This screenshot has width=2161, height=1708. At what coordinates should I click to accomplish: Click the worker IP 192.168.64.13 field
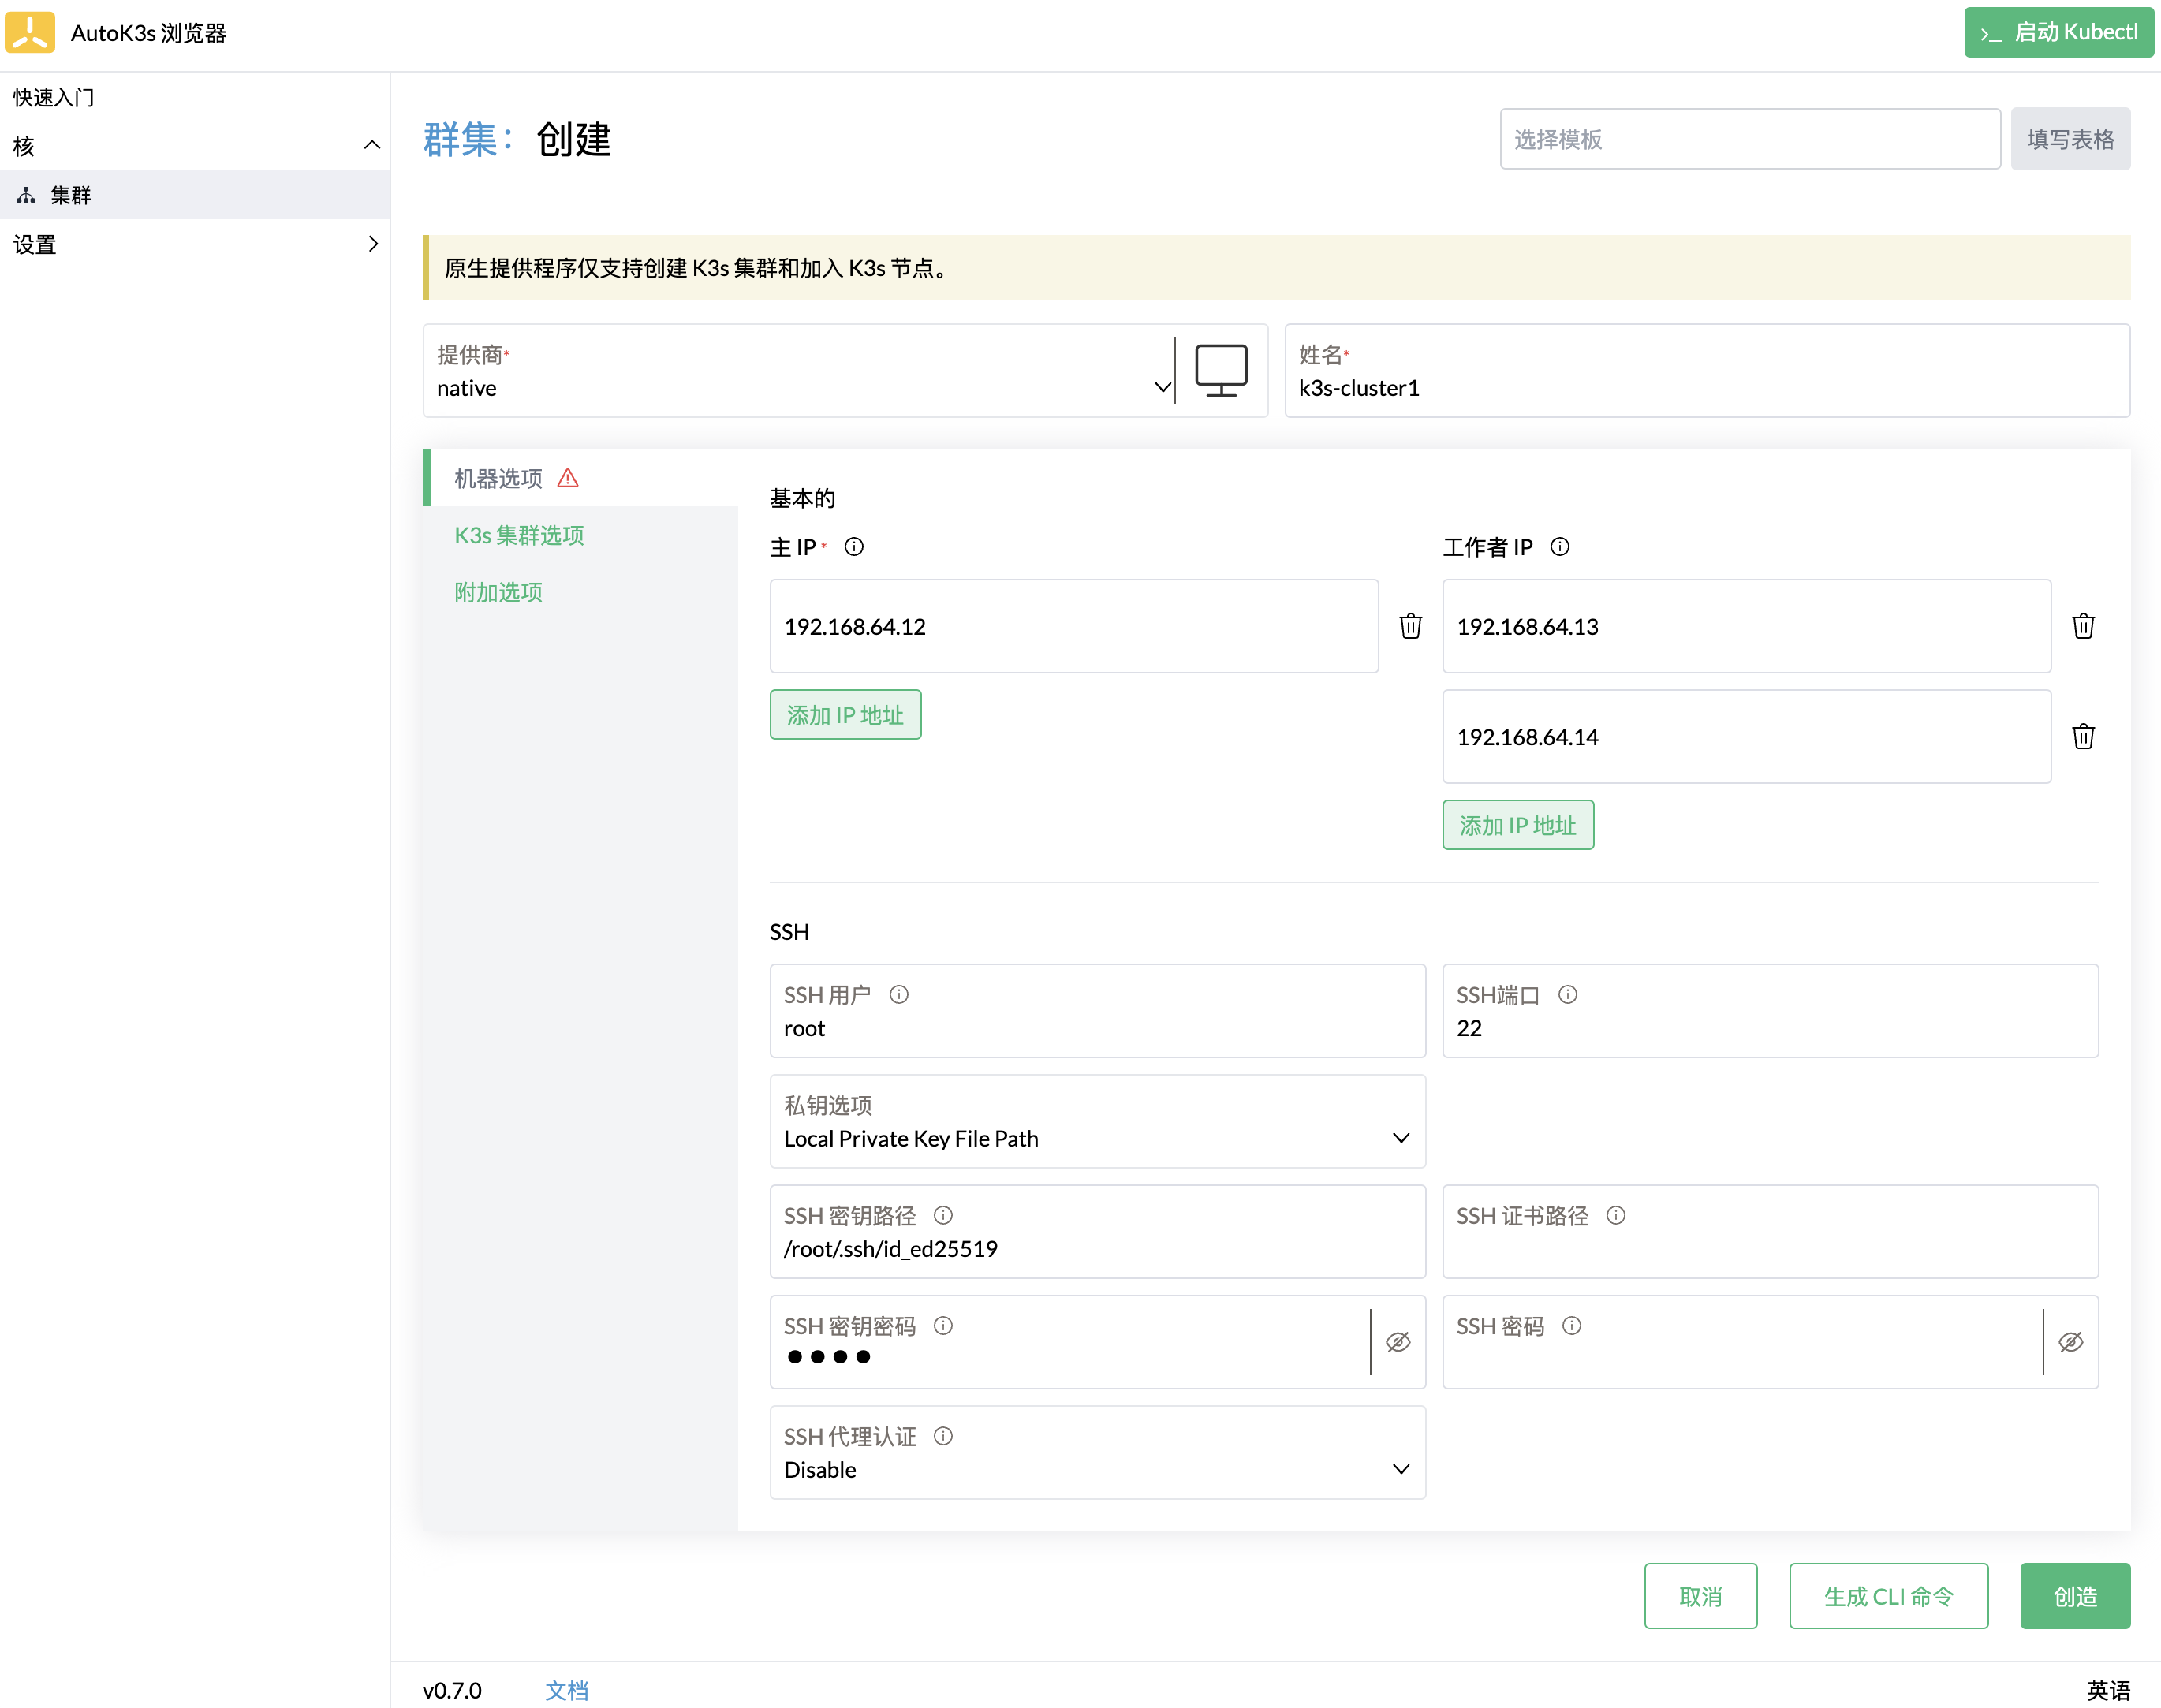[x=1746, y=626]
